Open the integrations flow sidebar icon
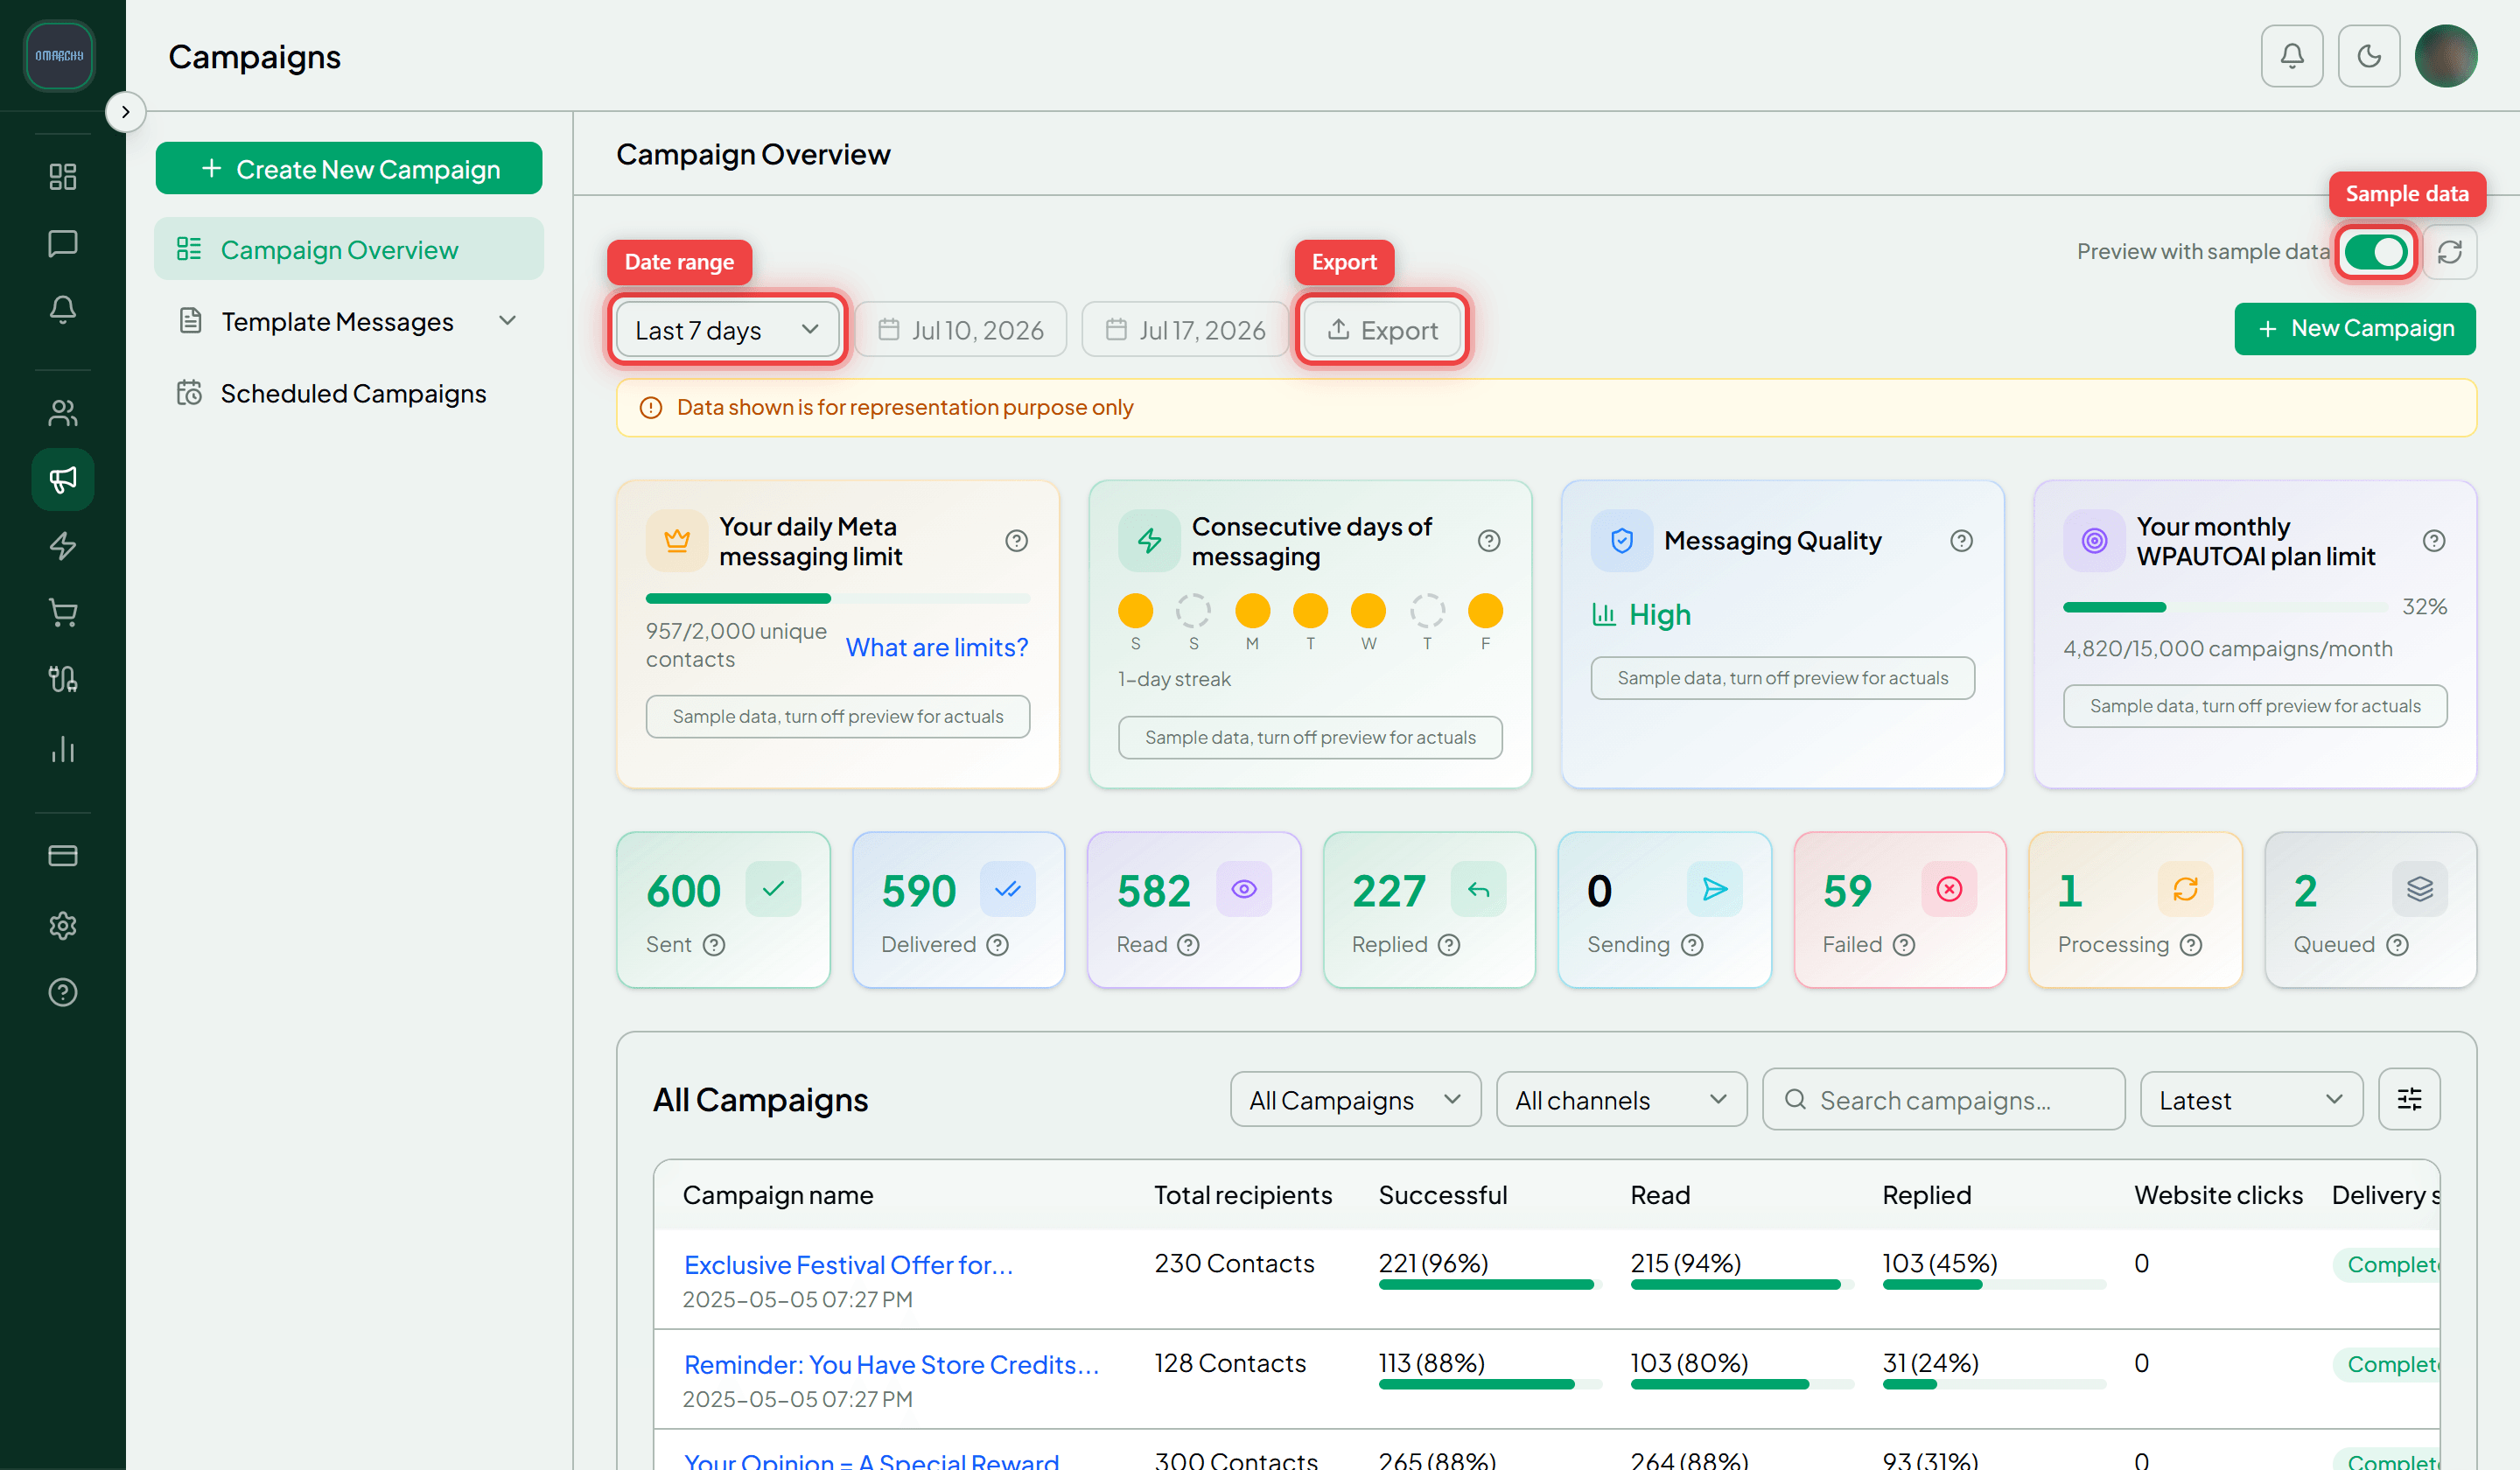Screen dimensions: 2520x1470 click(63, 680)
